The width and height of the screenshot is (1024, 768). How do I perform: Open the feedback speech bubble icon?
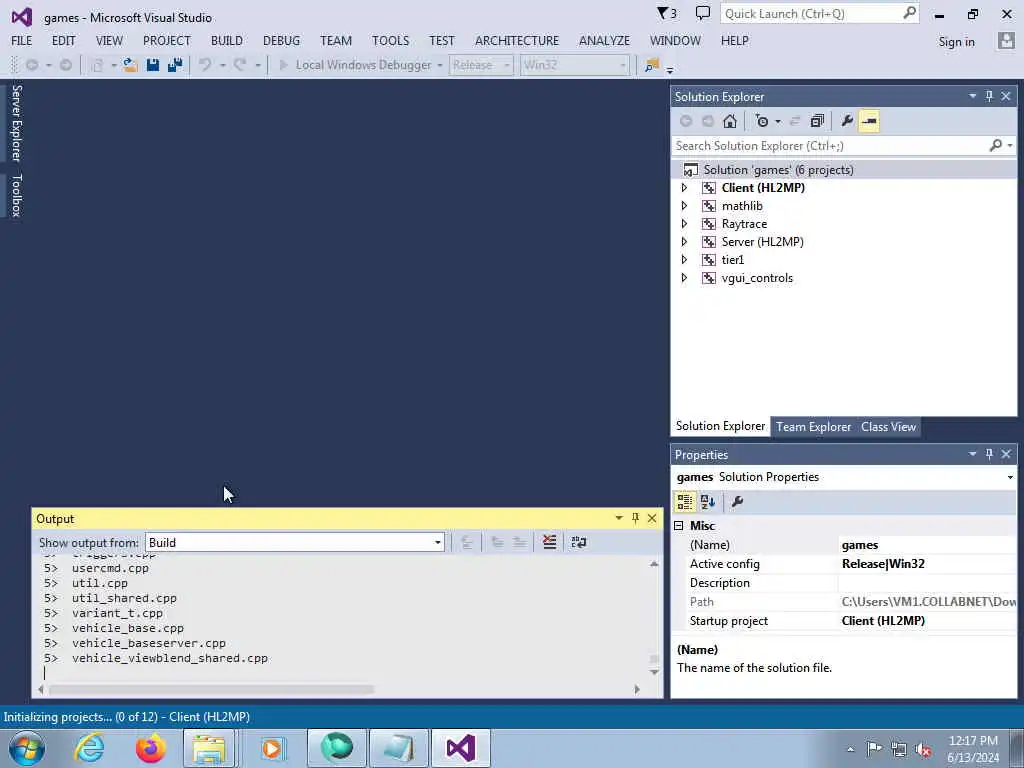(703, 13)
